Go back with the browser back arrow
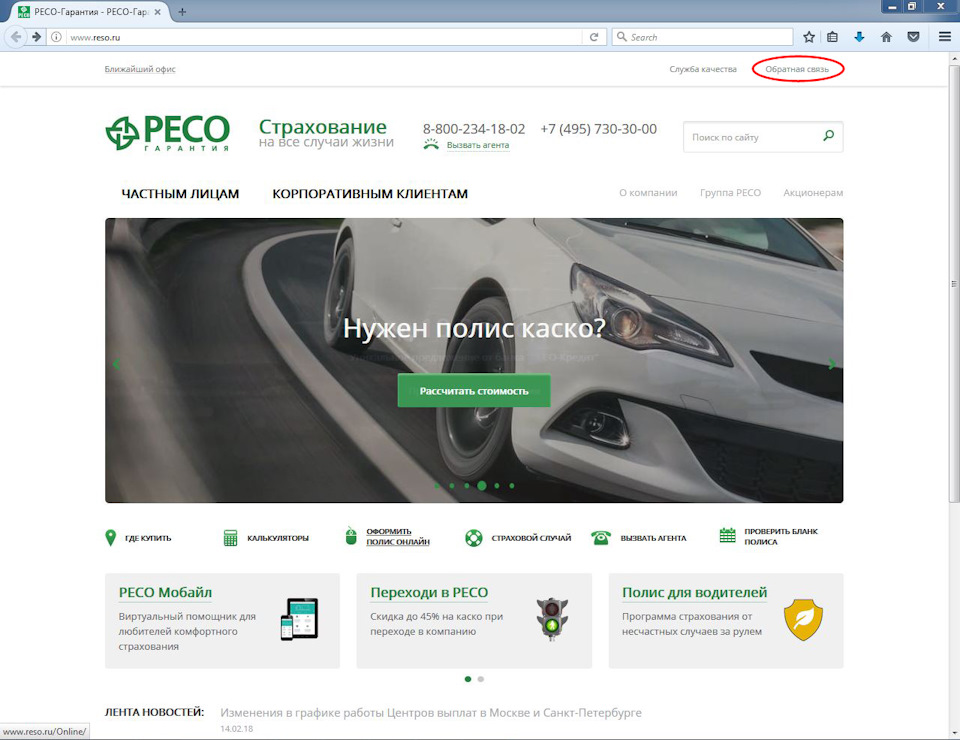Viewport: 960px width, 740px height. point(16,37)
